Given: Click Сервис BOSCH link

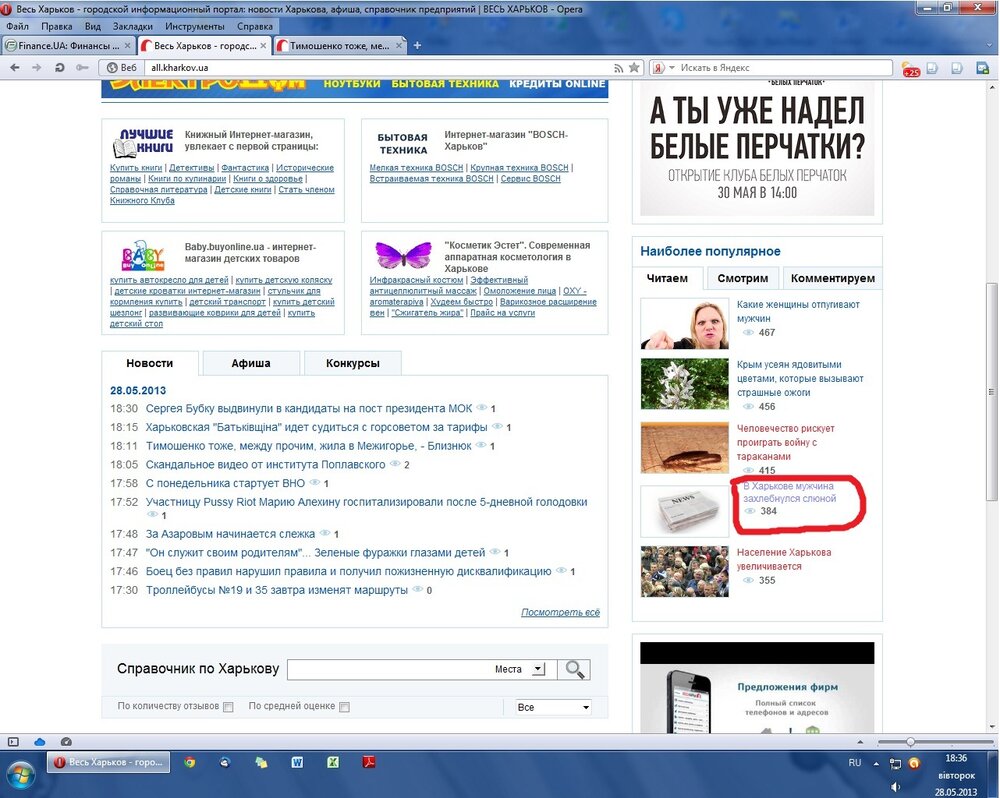Looking at the screenshot, I should pyautogui.click(x=531, y=179).
